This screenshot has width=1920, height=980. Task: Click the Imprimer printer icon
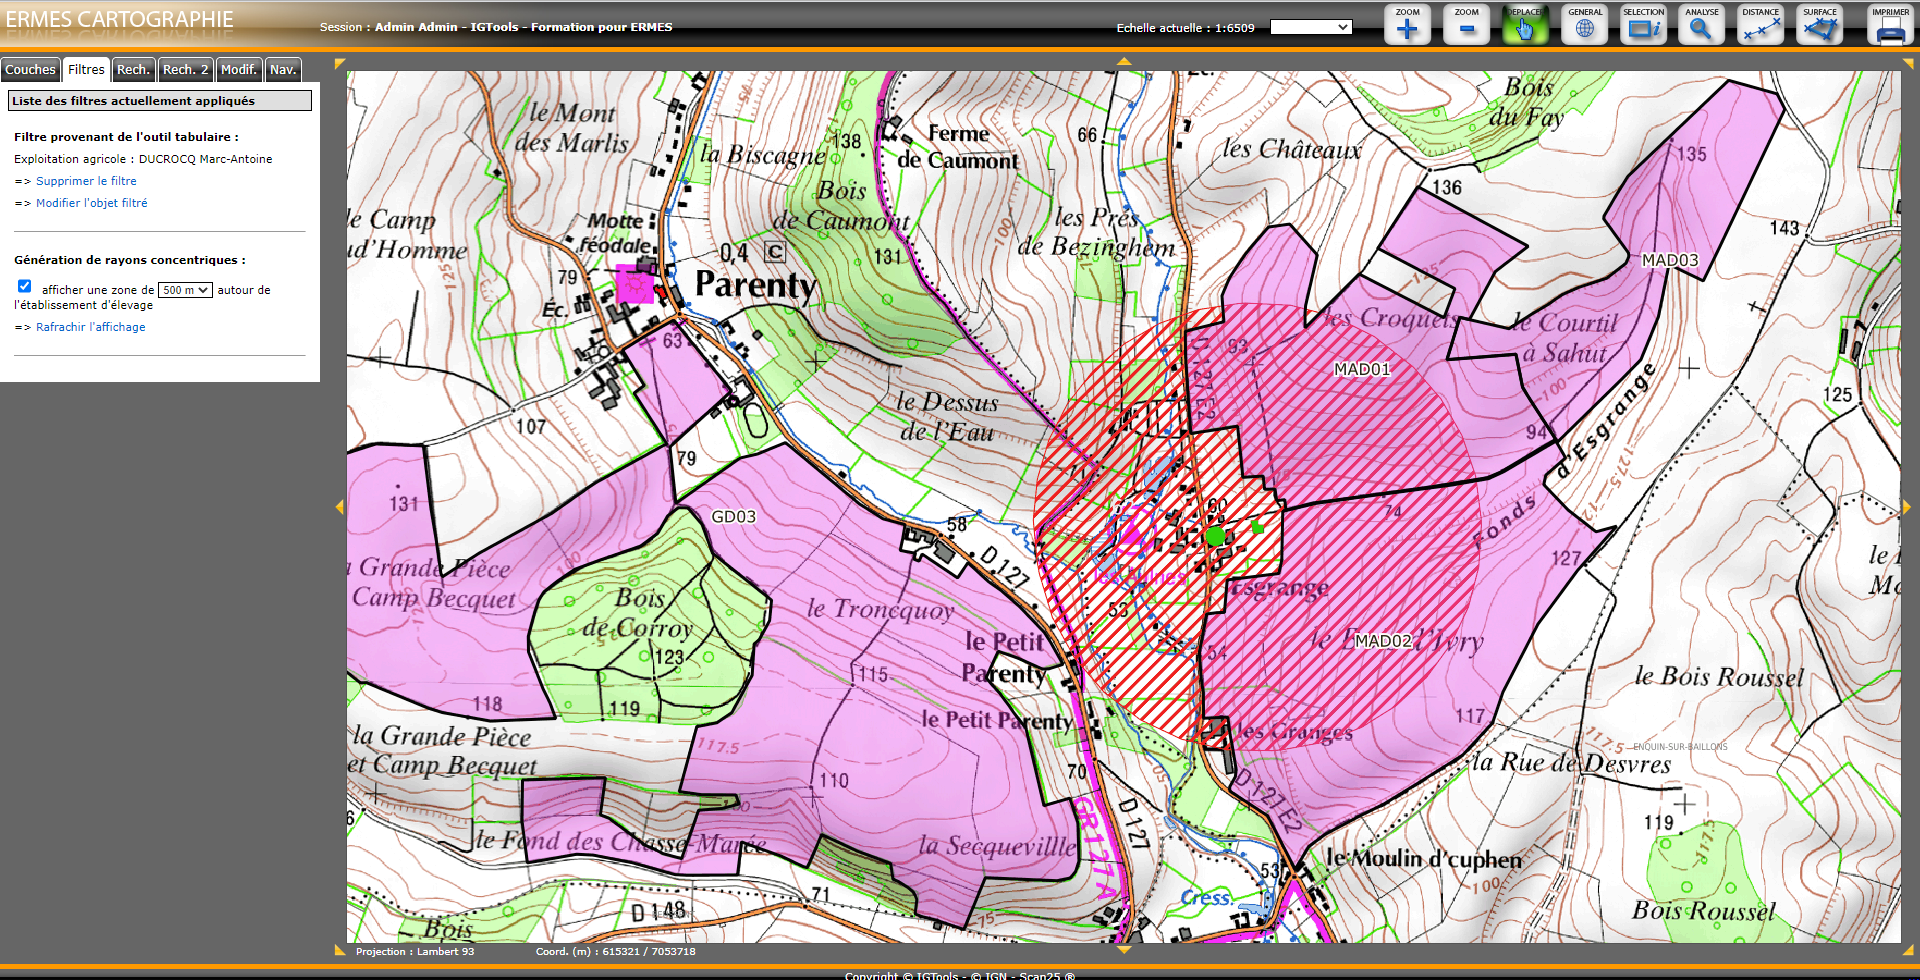(1890, 26)
